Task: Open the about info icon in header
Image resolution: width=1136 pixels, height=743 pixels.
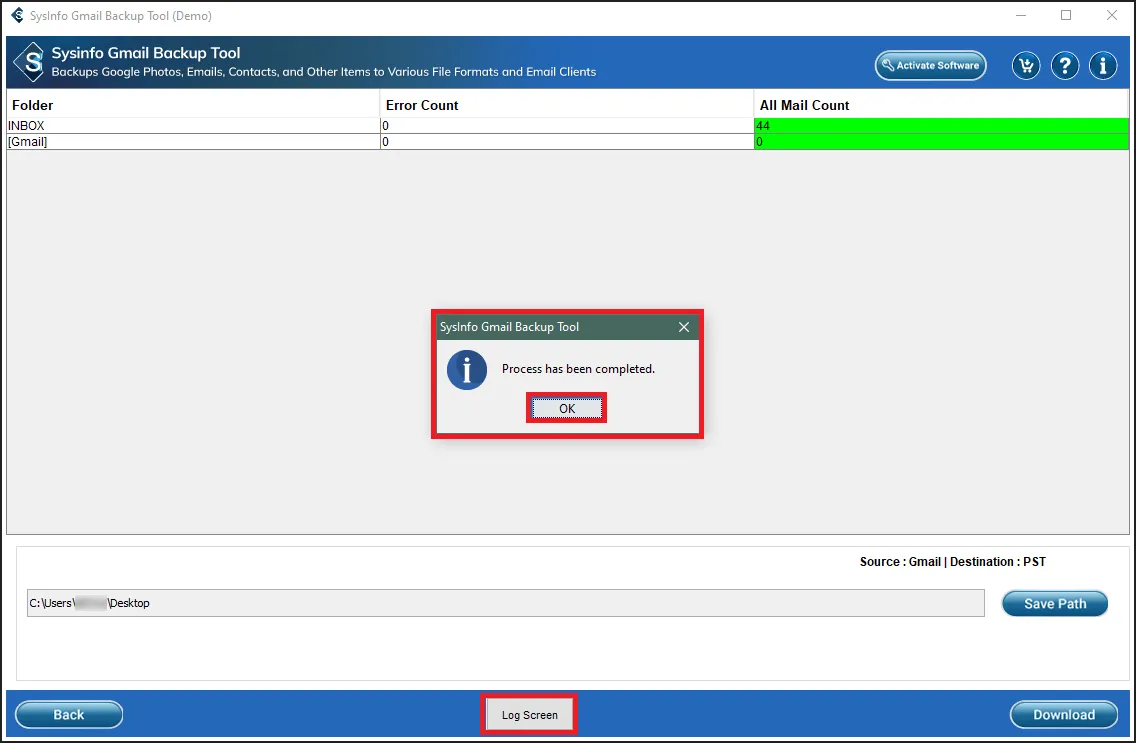Action: click(x=1103, y=66)
